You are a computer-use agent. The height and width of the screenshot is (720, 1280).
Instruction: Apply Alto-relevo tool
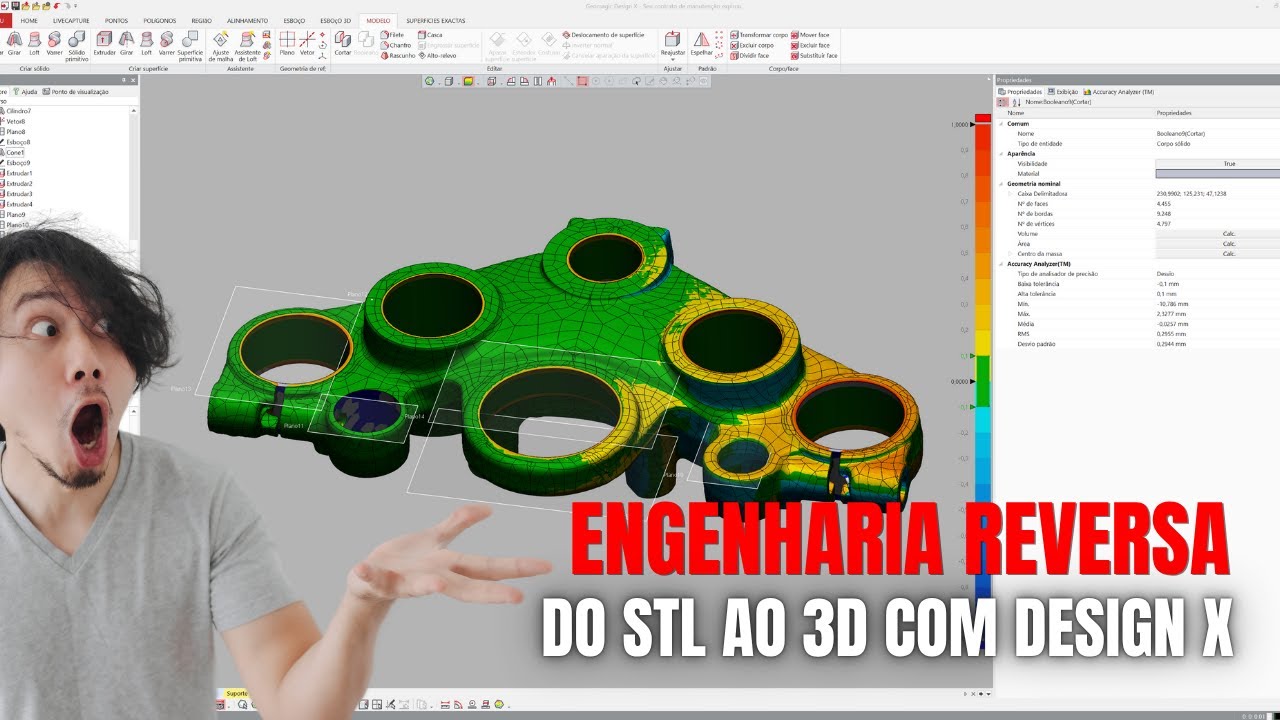tap(437, 55)
